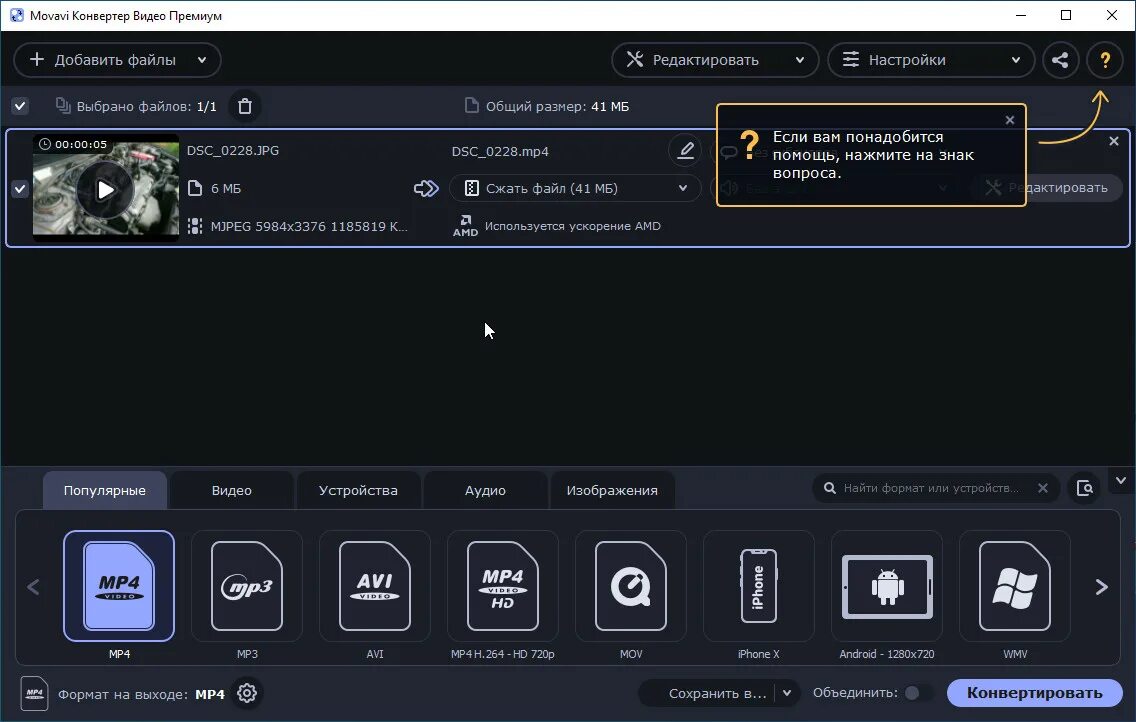
Task: Select the MOV QuickTime format
Action: [631, 586]
